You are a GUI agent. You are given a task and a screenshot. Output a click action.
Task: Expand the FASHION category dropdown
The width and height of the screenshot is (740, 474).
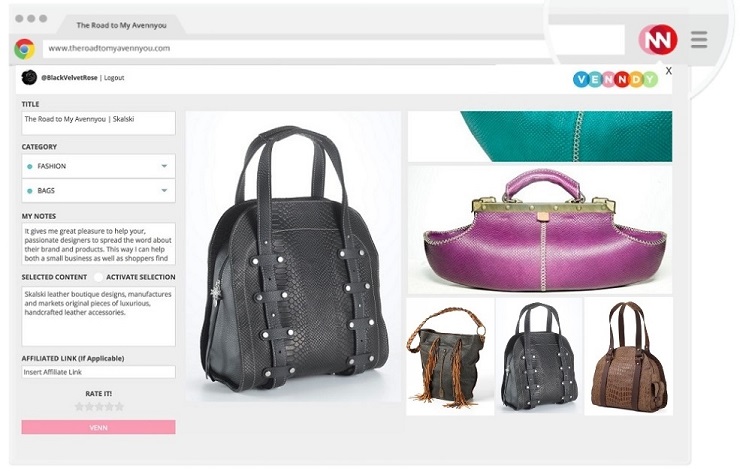tap(98, 166)
